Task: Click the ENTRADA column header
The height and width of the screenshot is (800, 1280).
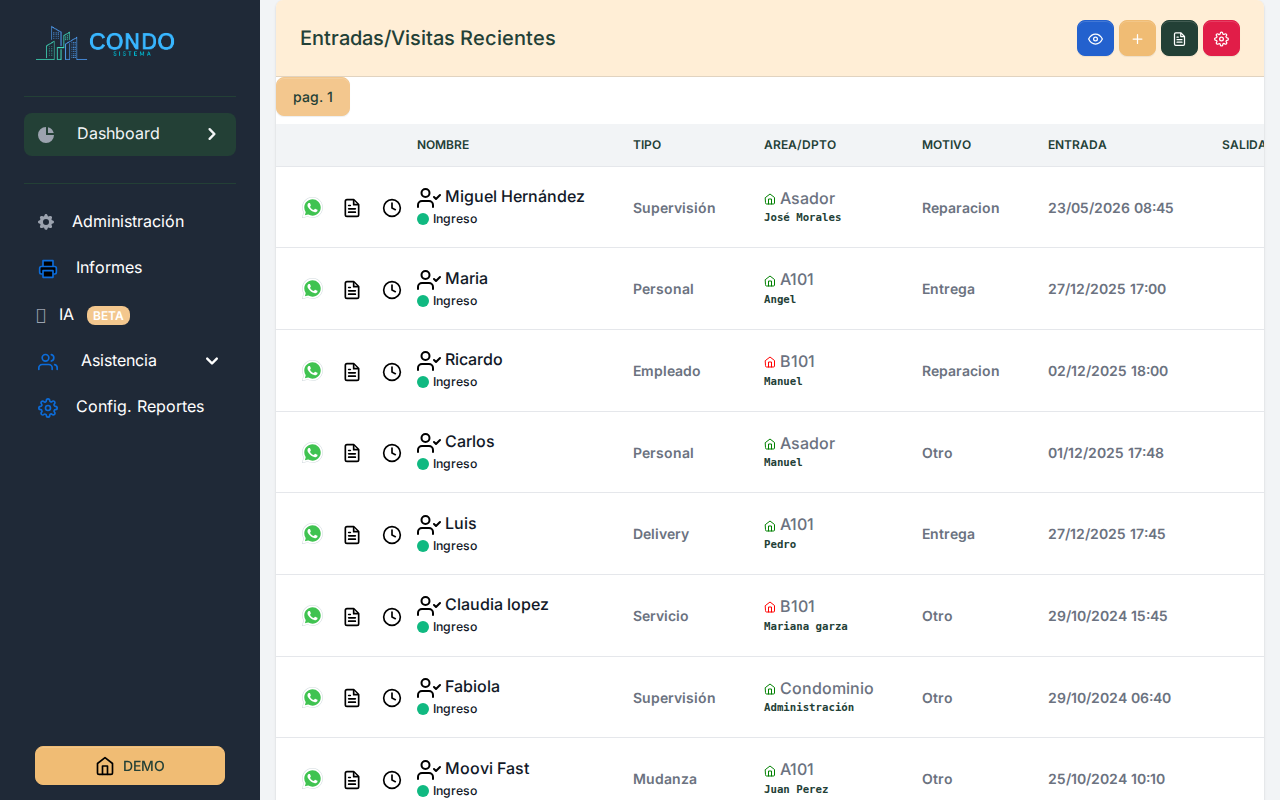Action: click(1077, 145)
